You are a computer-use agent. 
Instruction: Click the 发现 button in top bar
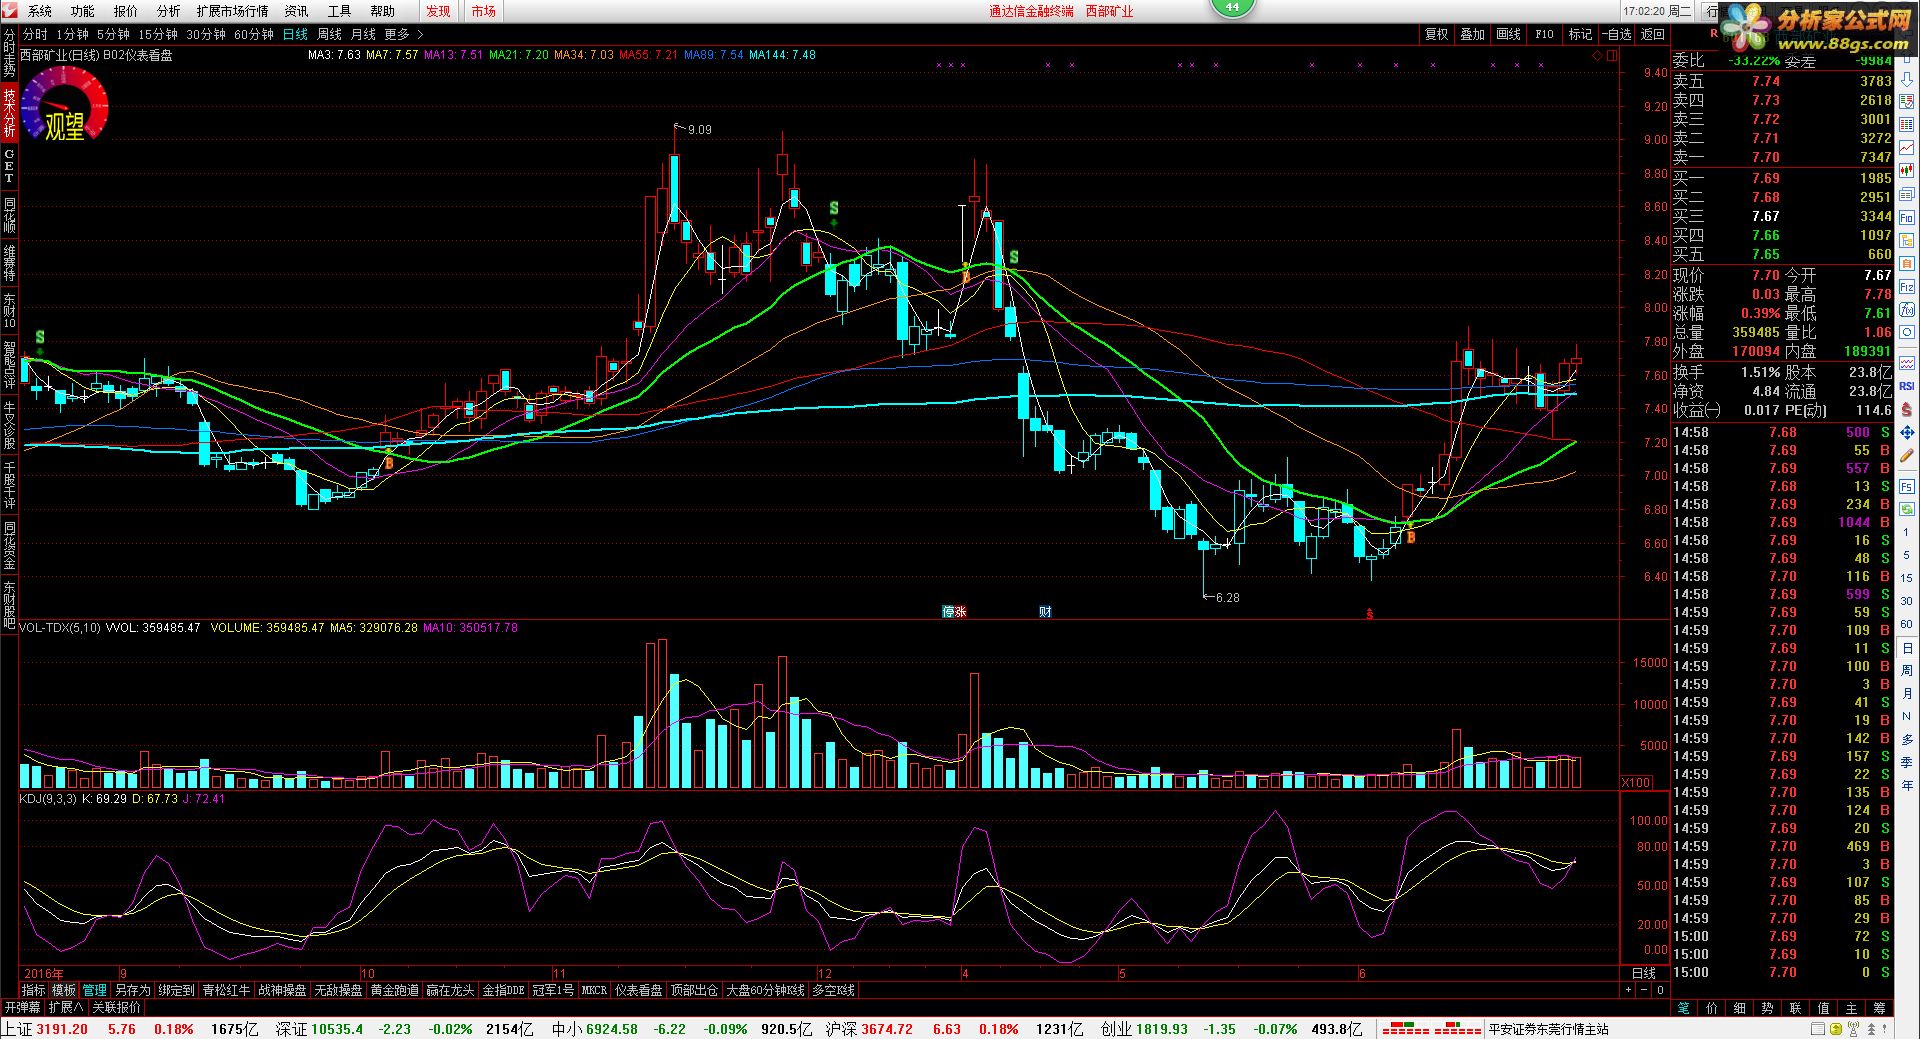(438, 11)
